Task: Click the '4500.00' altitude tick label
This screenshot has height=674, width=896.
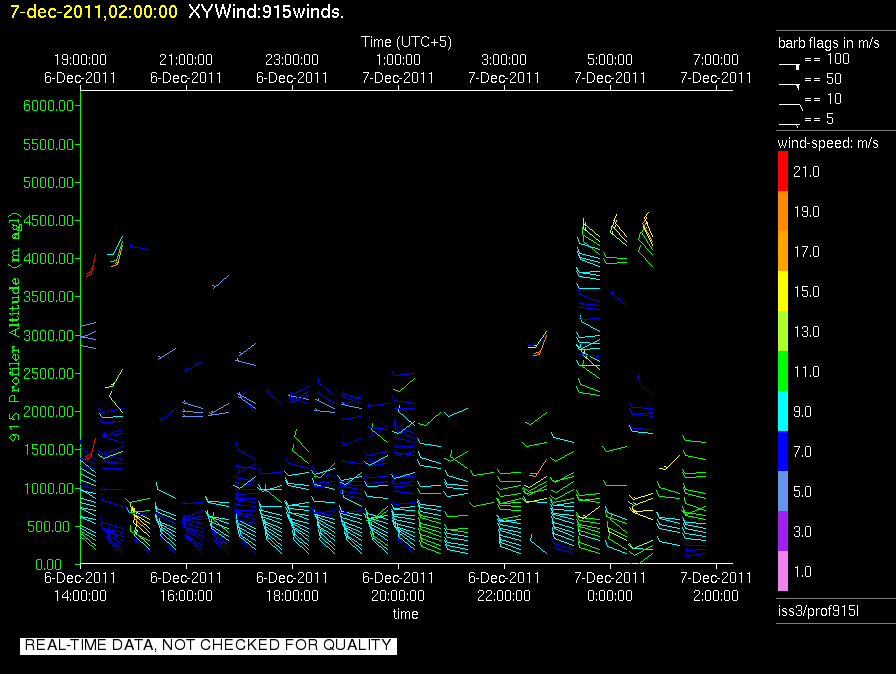Action: point(49,220)
